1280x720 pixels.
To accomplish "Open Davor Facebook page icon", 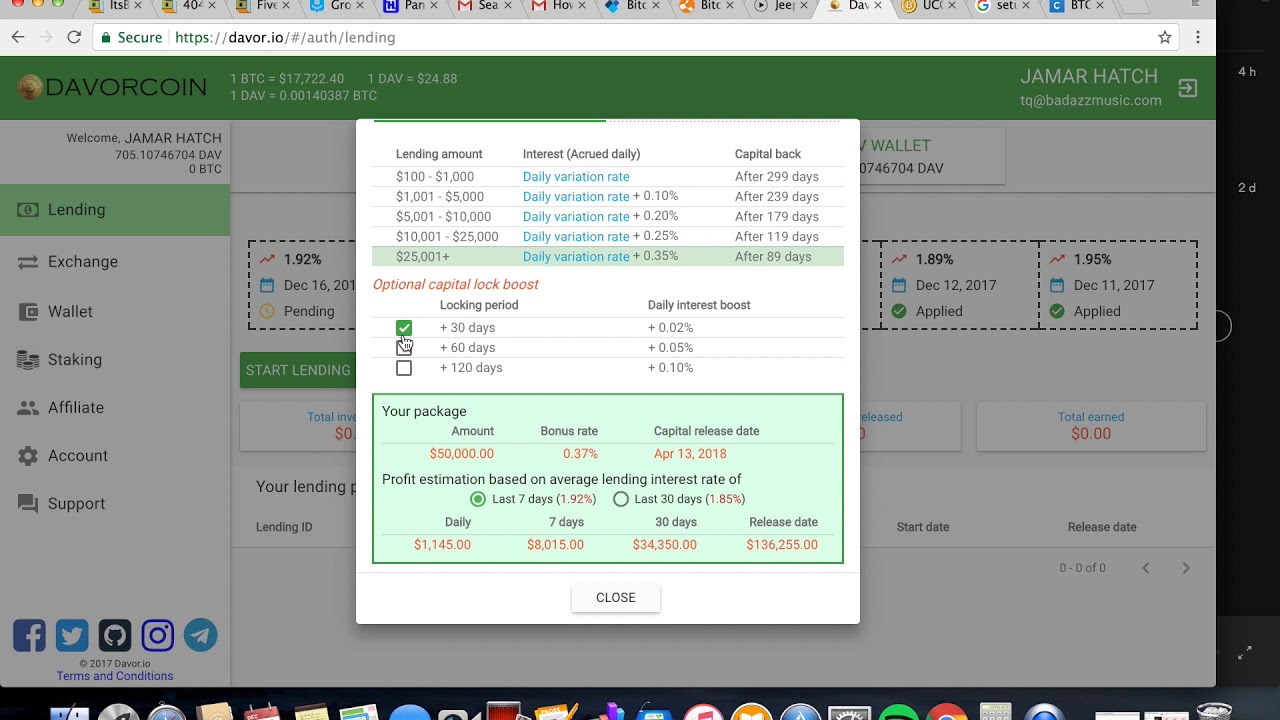I will (29, 635).
